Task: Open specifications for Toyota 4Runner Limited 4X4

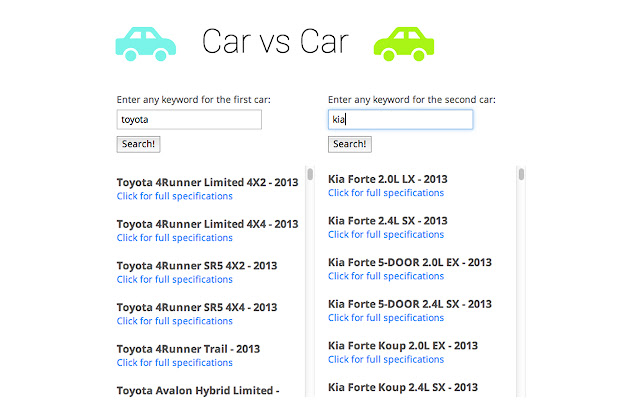Action: click(x=175, y=238)
